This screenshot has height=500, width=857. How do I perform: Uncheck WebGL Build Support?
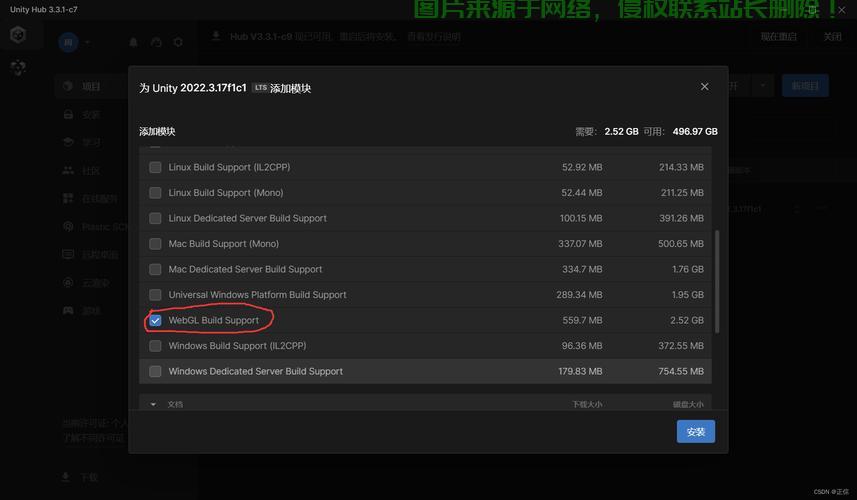(155, 320)
